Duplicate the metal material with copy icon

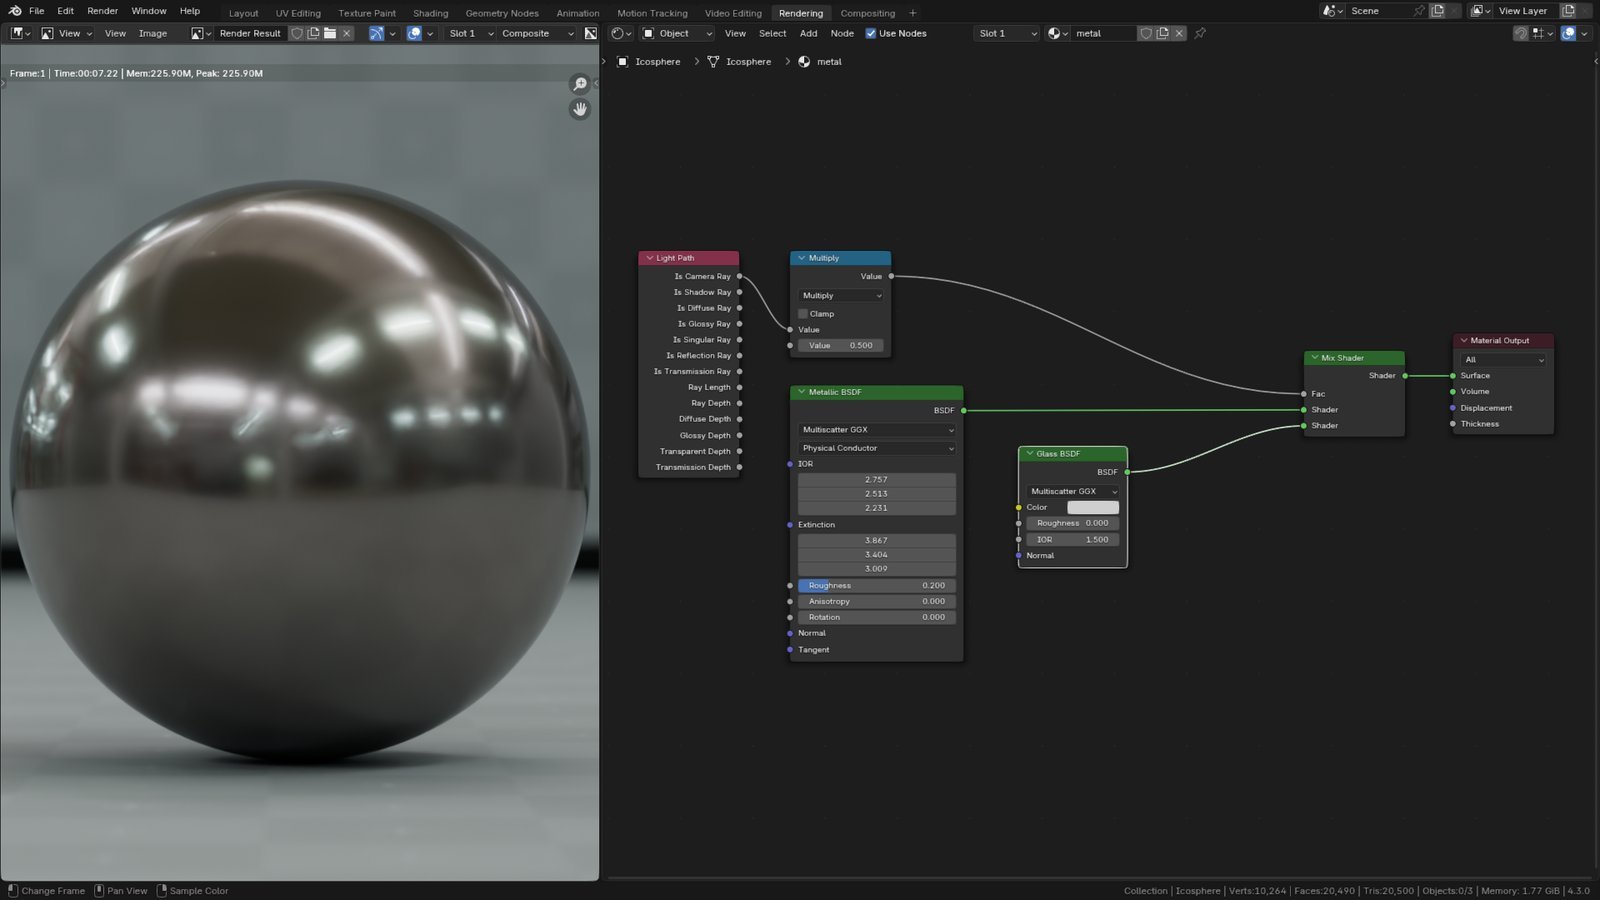[x=1162, y=33]
